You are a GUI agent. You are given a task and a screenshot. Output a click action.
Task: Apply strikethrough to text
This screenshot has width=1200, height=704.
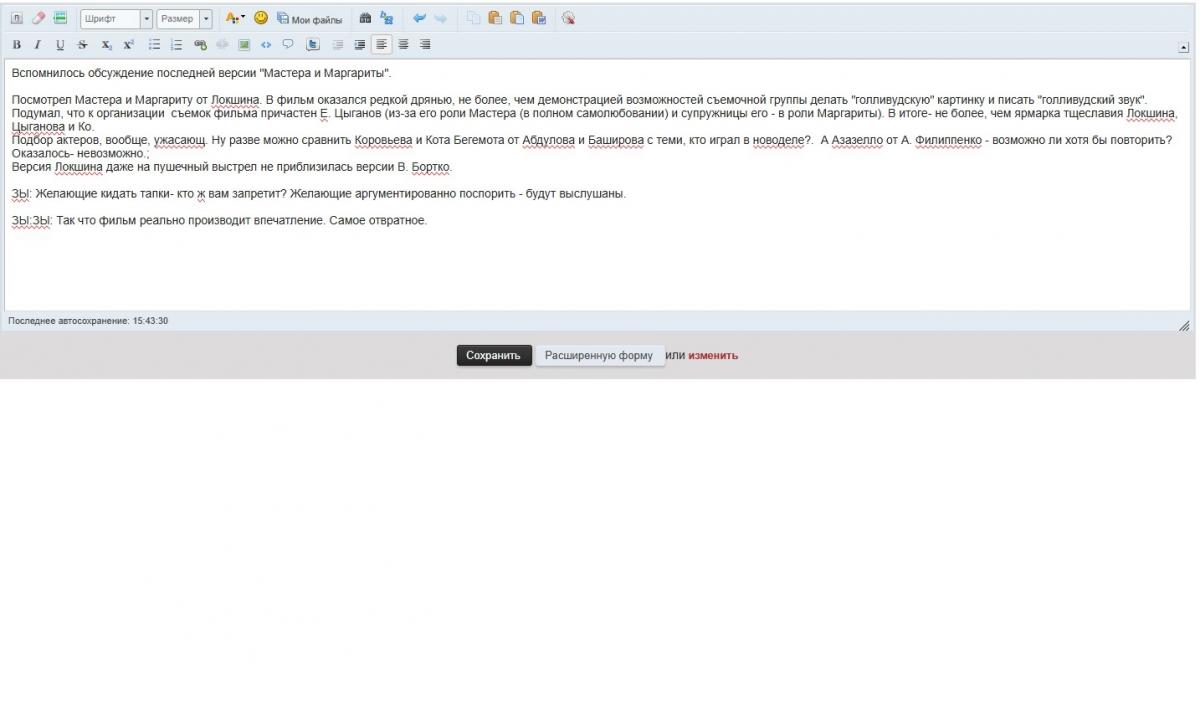[82, 45]
